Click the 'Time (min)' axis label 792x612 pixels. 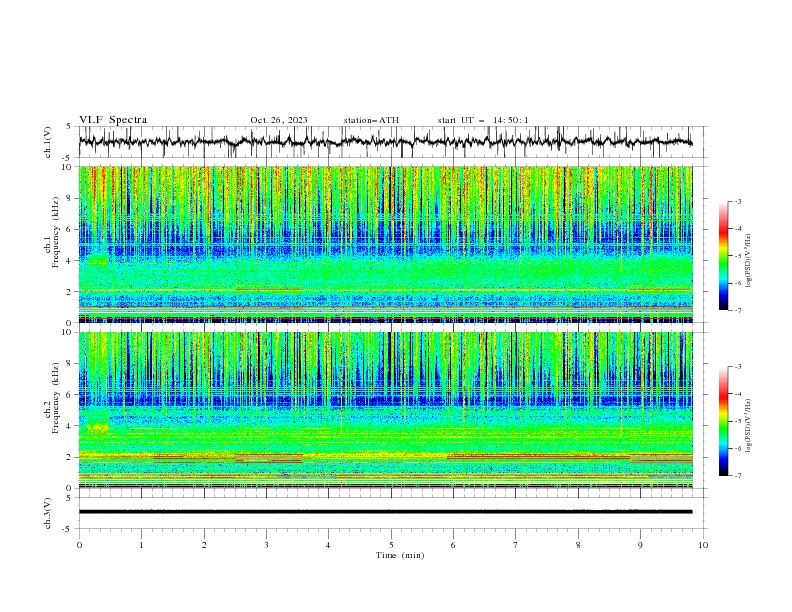(400, 555)
